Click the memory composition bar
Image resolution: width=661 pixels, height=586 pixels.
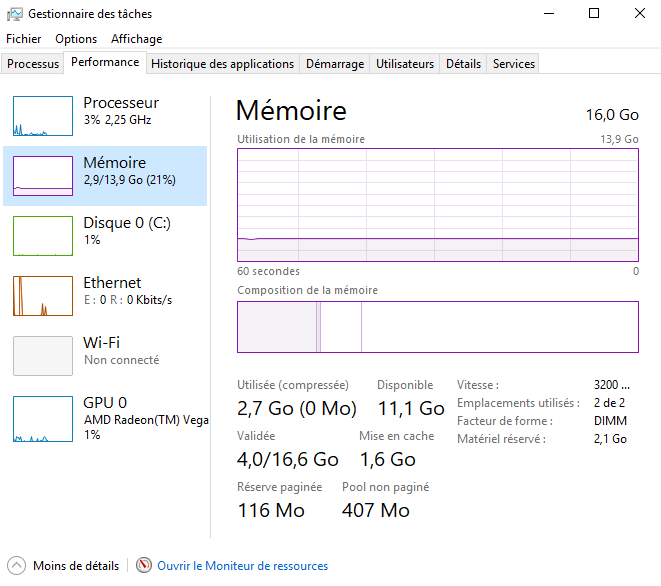coord(437,327)
